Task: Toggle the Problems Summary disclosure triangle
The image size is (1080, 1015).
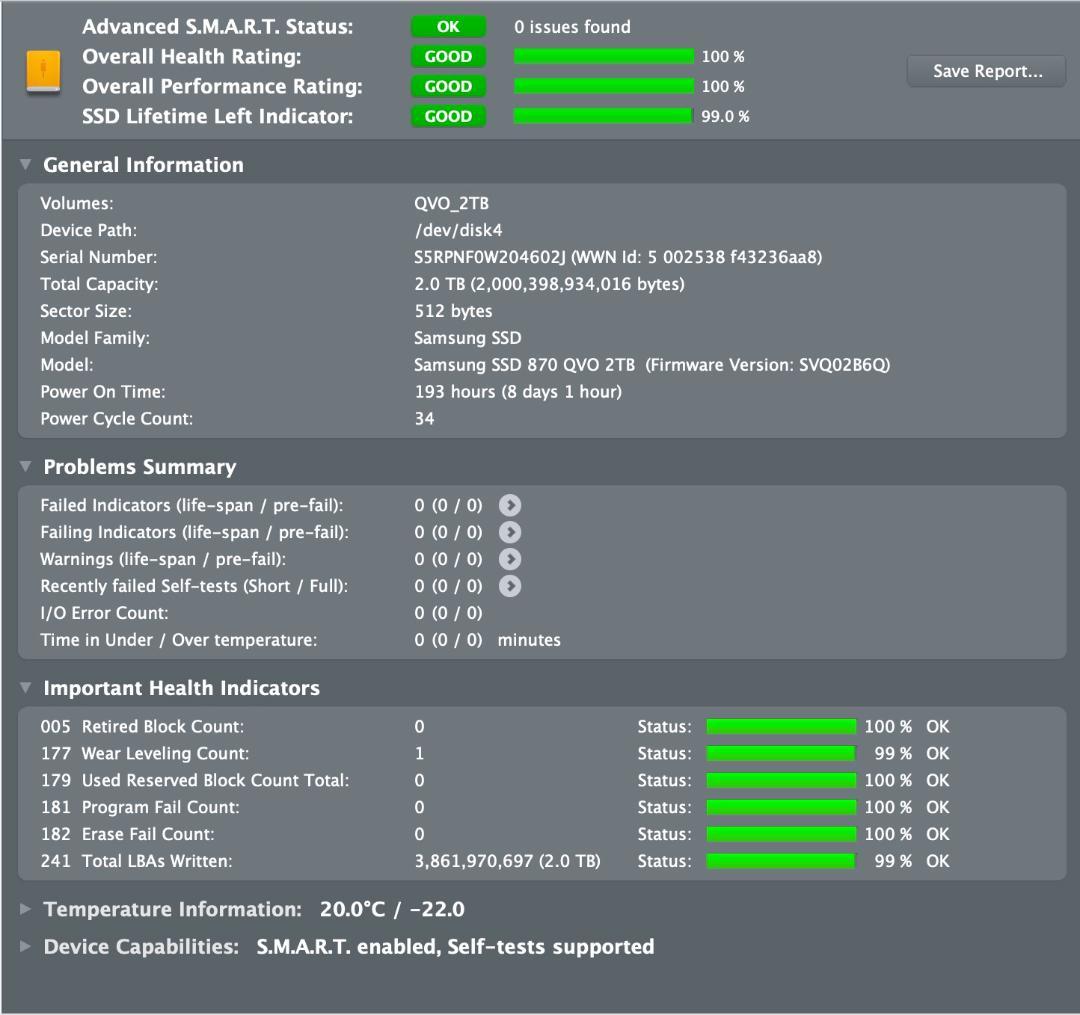Action: click(26, 466)
